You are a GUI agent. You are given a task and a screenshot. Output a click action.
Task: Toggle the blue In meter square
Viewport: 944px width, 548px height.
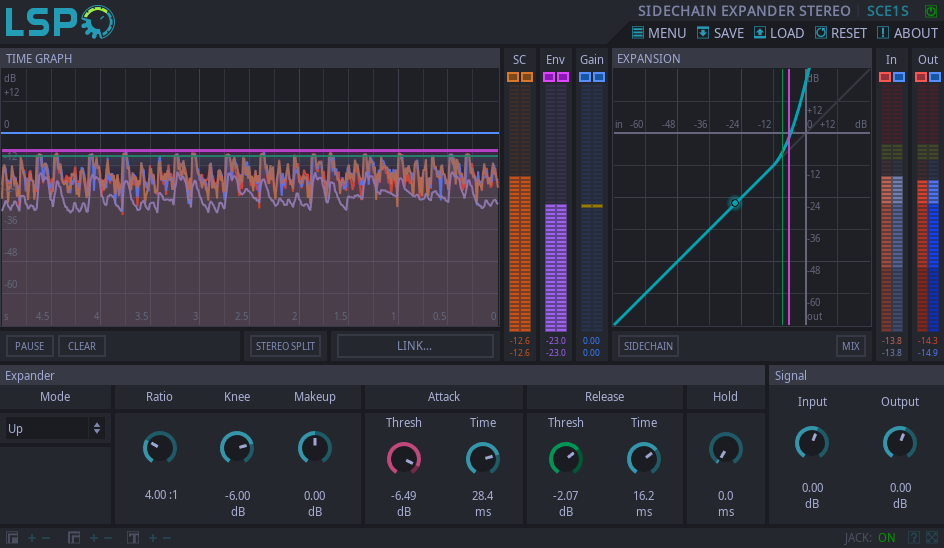(x=899, y=77)
